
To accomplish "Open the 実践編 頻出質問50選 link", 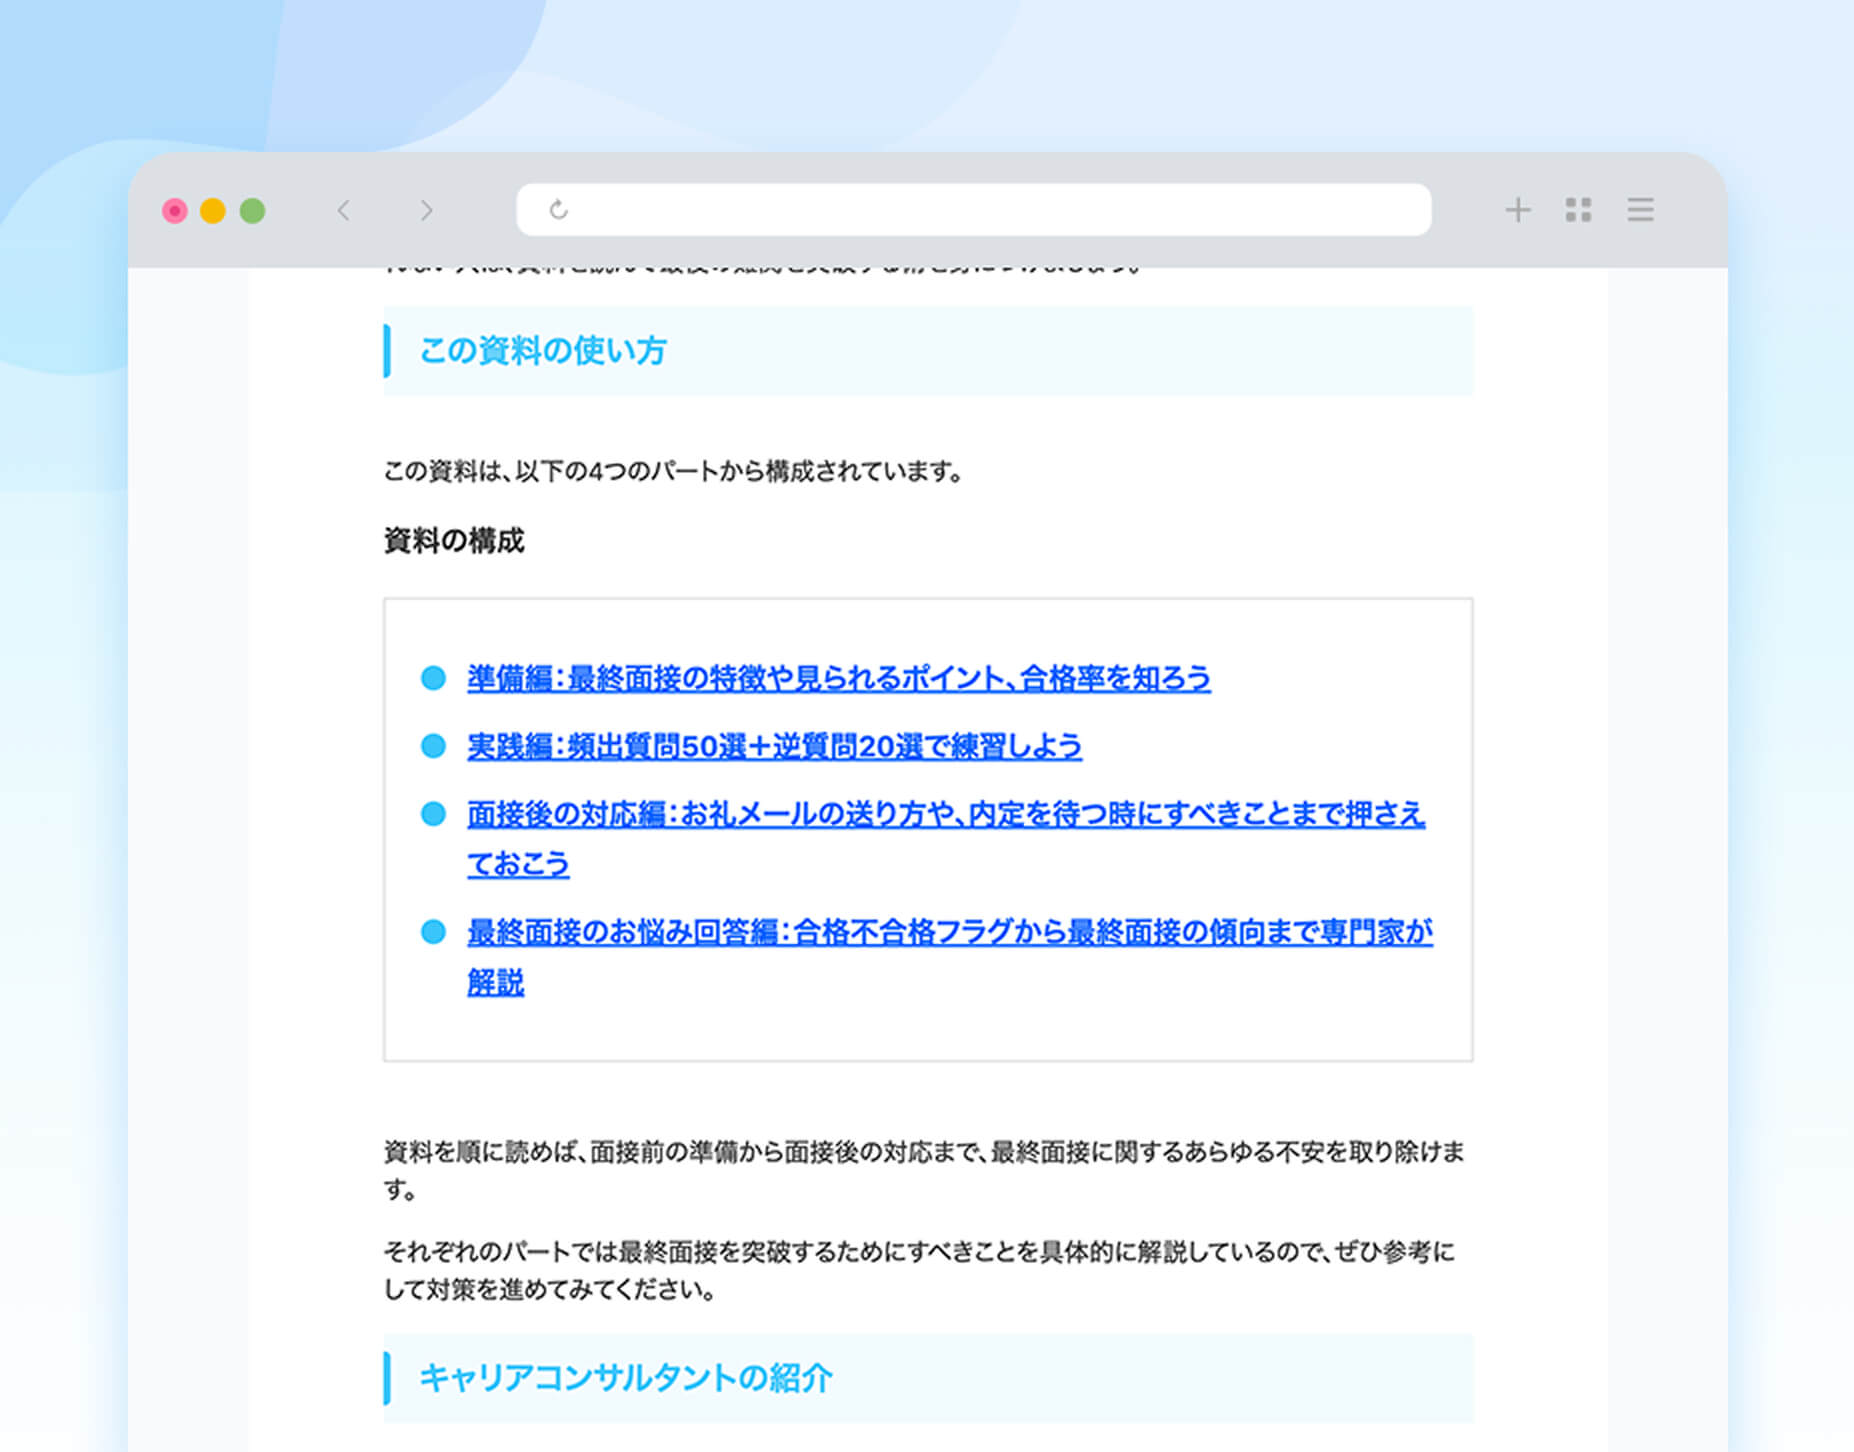I will pyautogui.click(x=774, y=746).
